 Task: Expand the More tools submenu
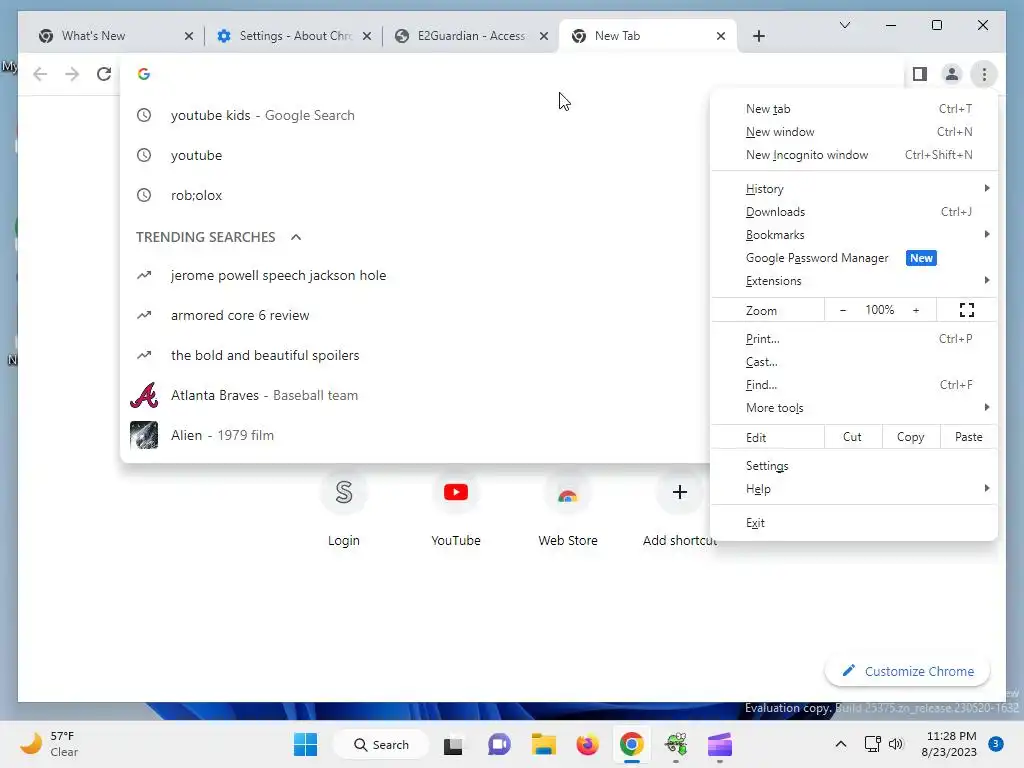click(x=854, y=408)
